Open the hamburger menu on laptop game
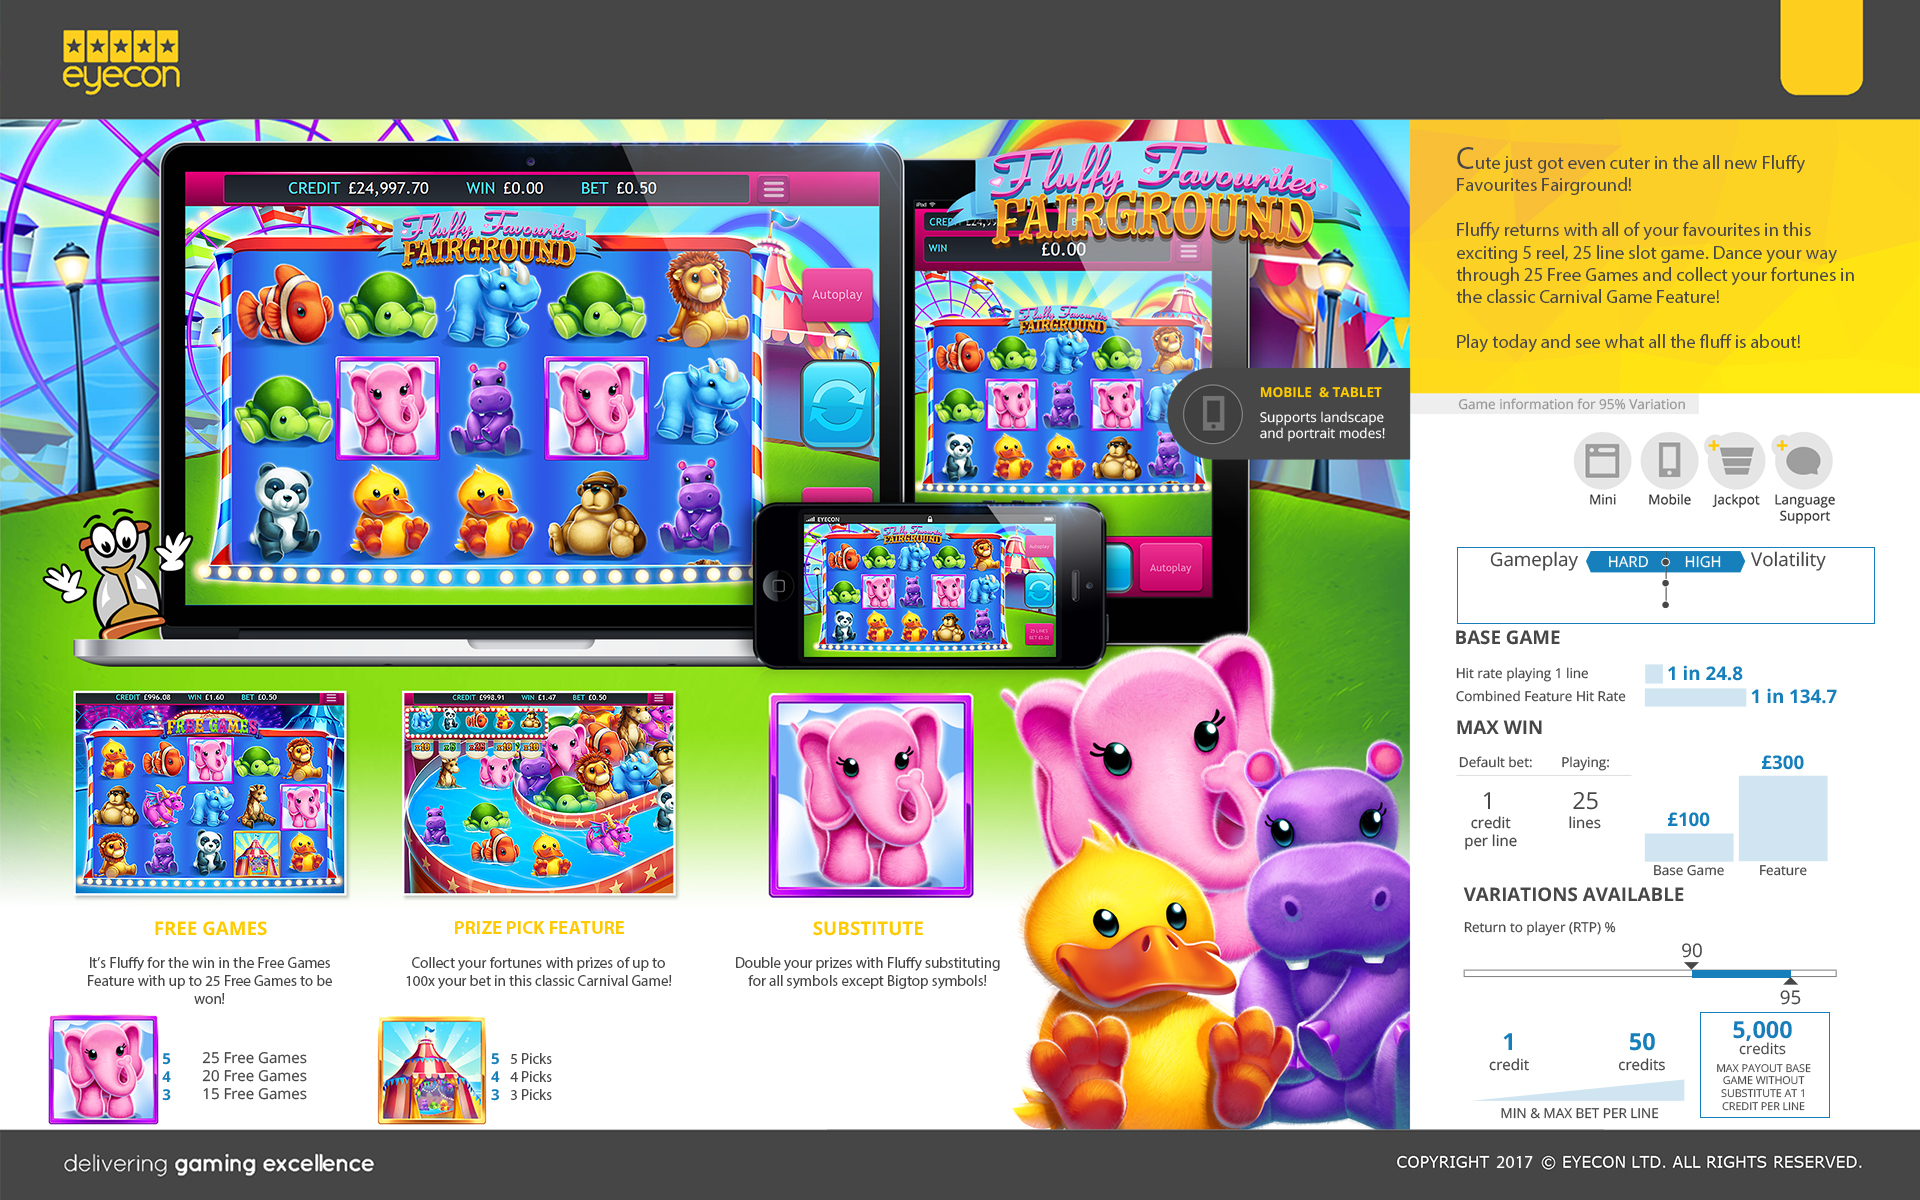 (x=774, y=189)
